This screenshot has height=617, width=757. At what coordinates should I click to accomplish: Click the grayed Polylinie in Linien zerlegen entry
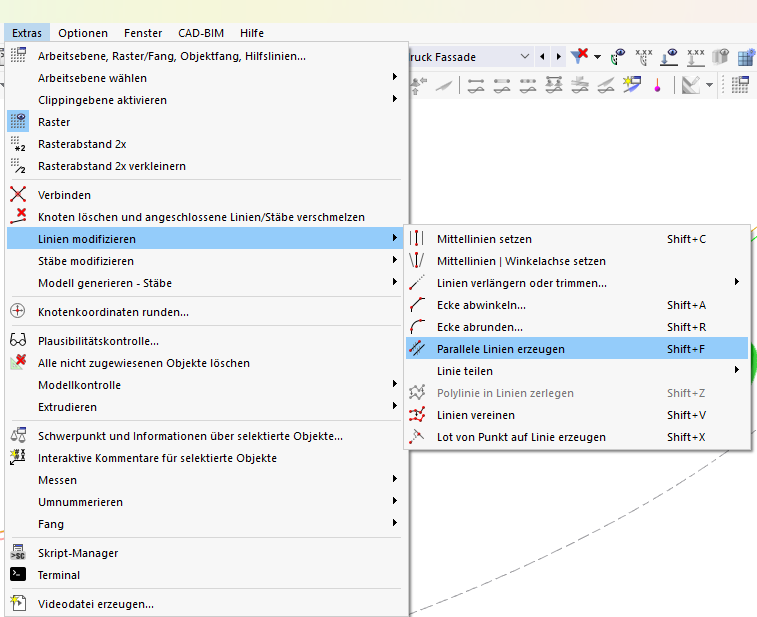coord(577,393)
